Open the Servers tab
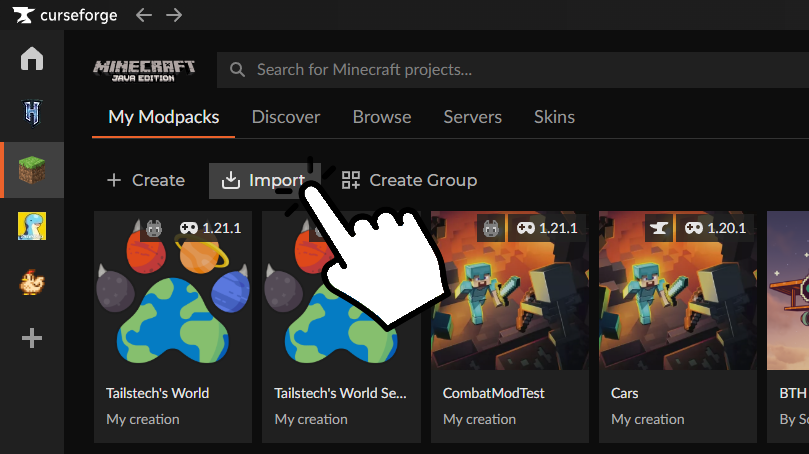Image resolution: width=809 pixels, height=454 pixels. tap(473, 117)
